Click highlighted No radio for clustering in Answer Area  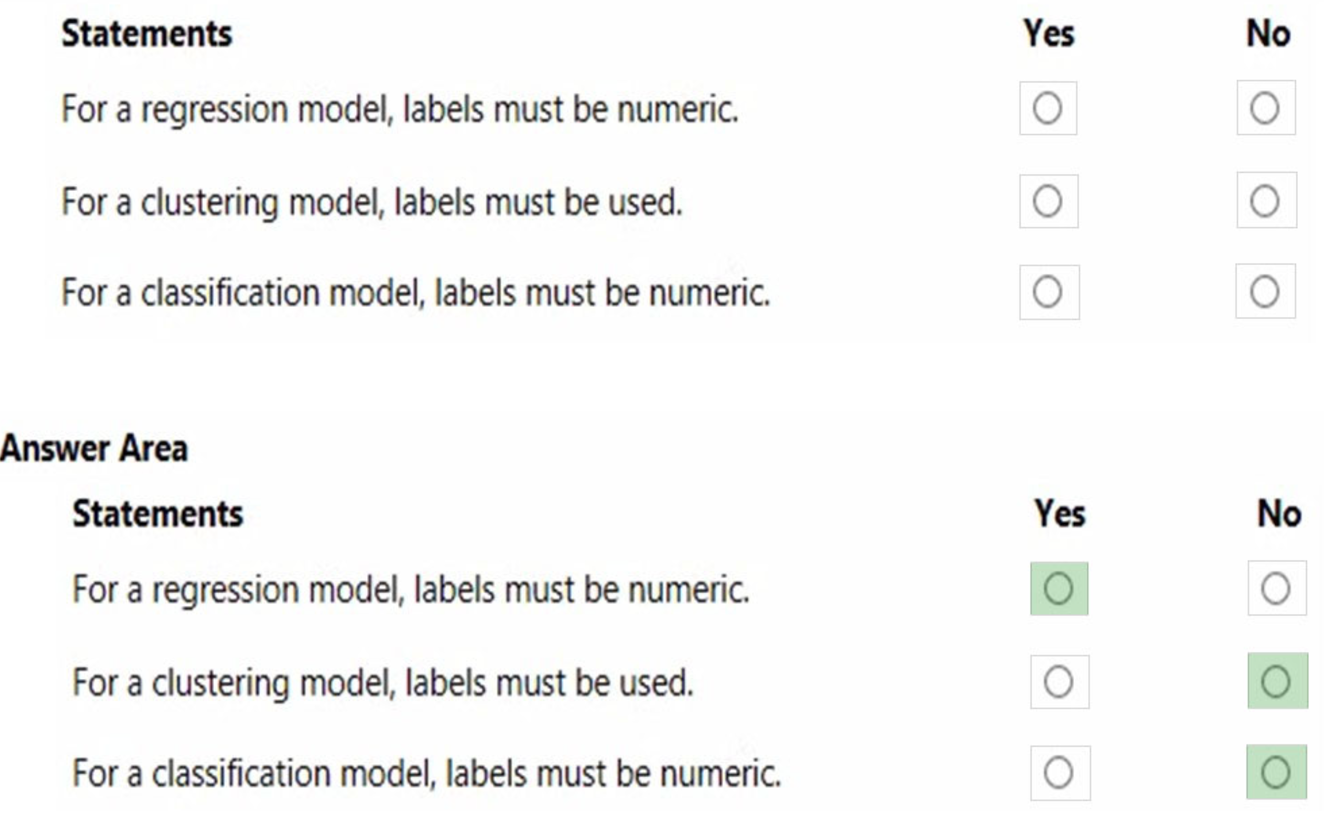pyautogui.click(x=1276, y=682)
